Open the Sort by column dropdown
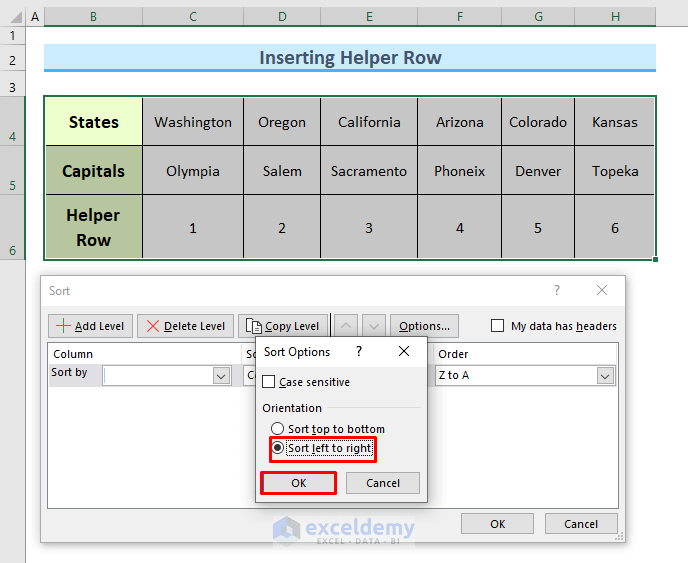This screenshot has width=688, height=563. (x=221, y=376)
